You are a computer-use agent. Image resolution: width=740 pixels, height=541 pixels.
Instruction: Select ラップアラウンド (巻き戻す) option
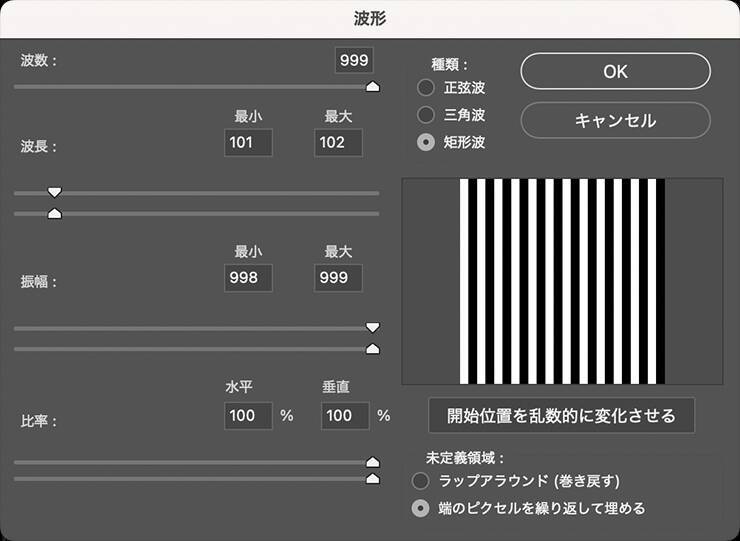(x=422, y=481)
